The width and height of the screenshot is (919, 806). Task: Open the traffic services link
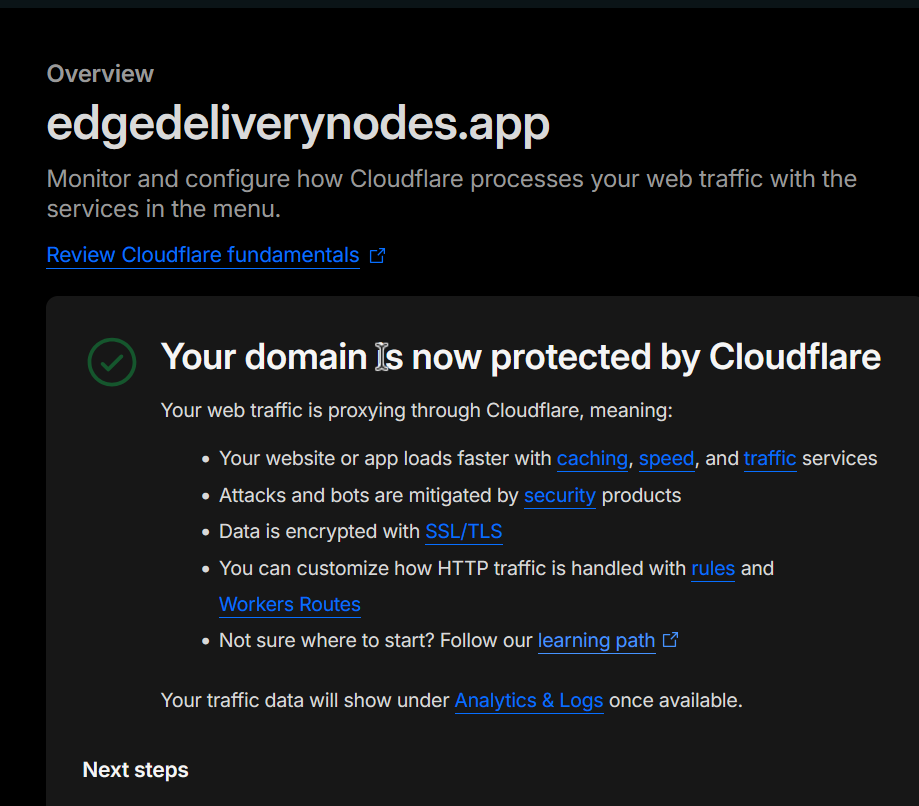click(770, 458)
